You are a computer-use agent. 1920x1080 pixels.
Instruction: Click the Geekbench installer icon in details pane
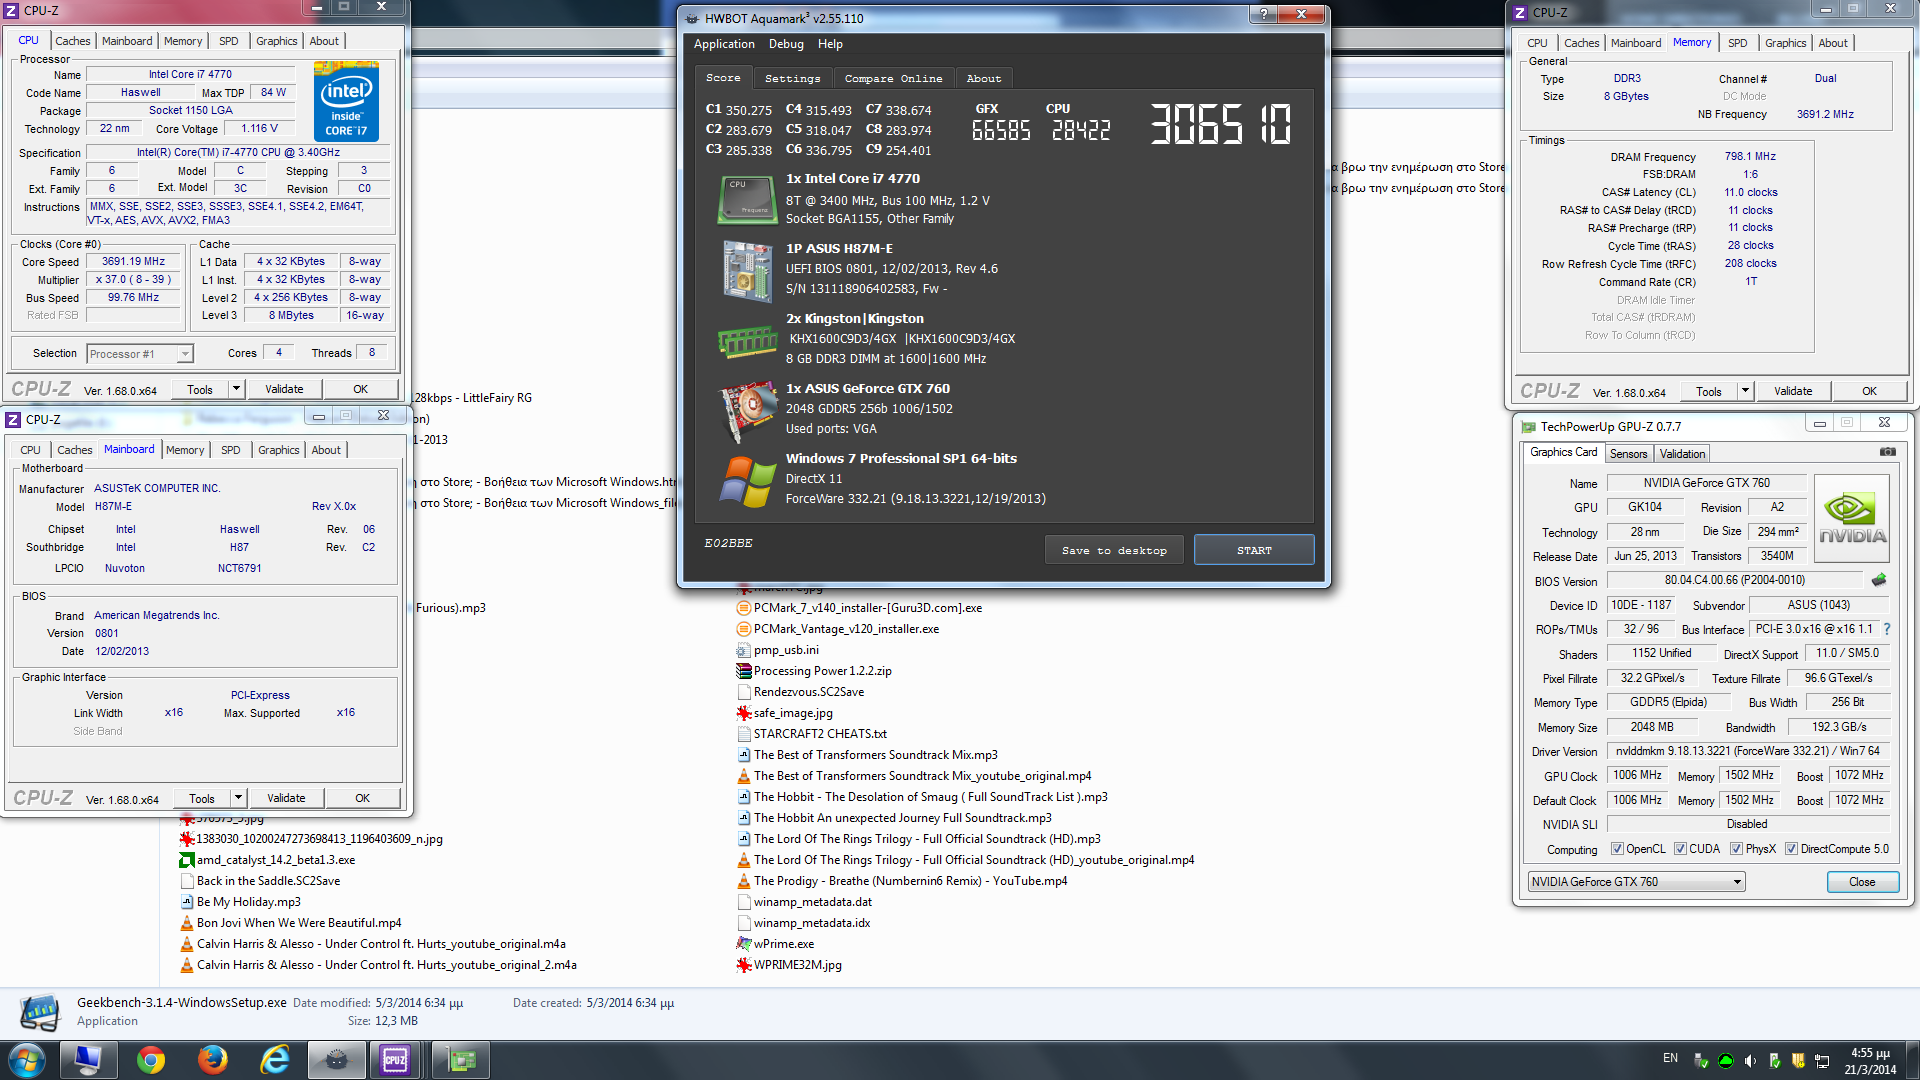(x=40, y=1012)
